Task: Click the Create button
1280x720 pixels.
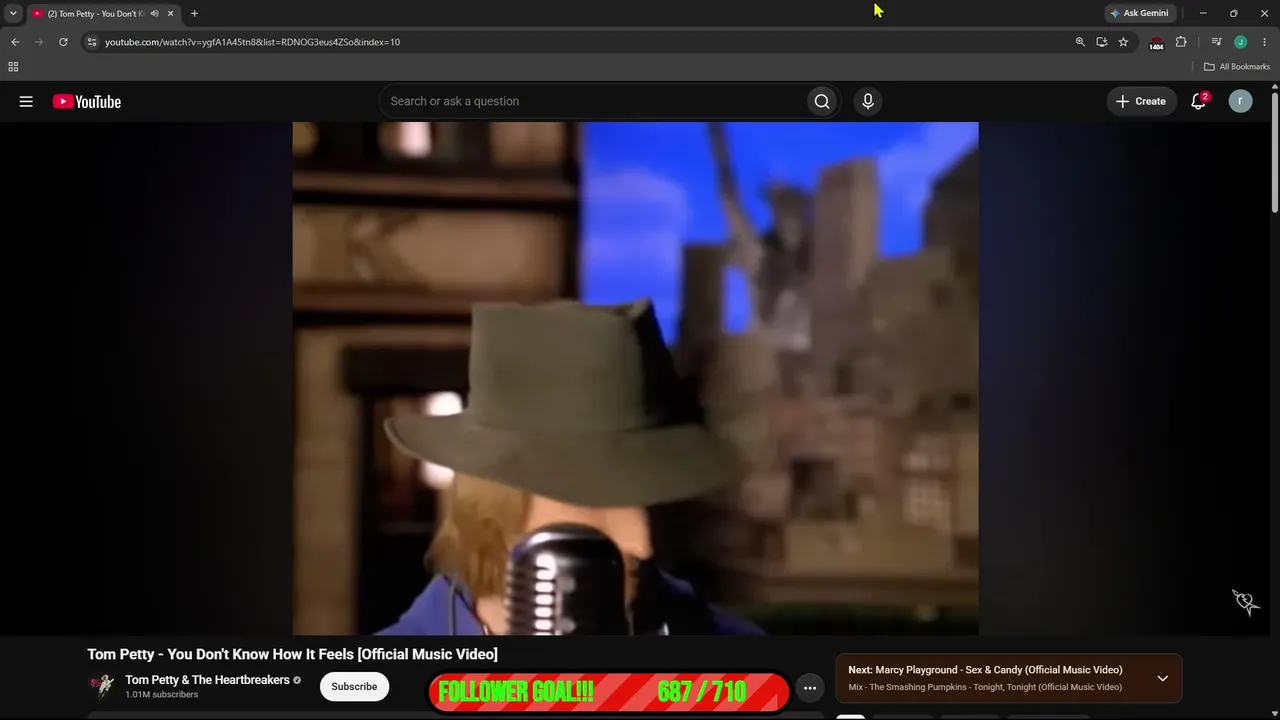Action: point(1141,101)
